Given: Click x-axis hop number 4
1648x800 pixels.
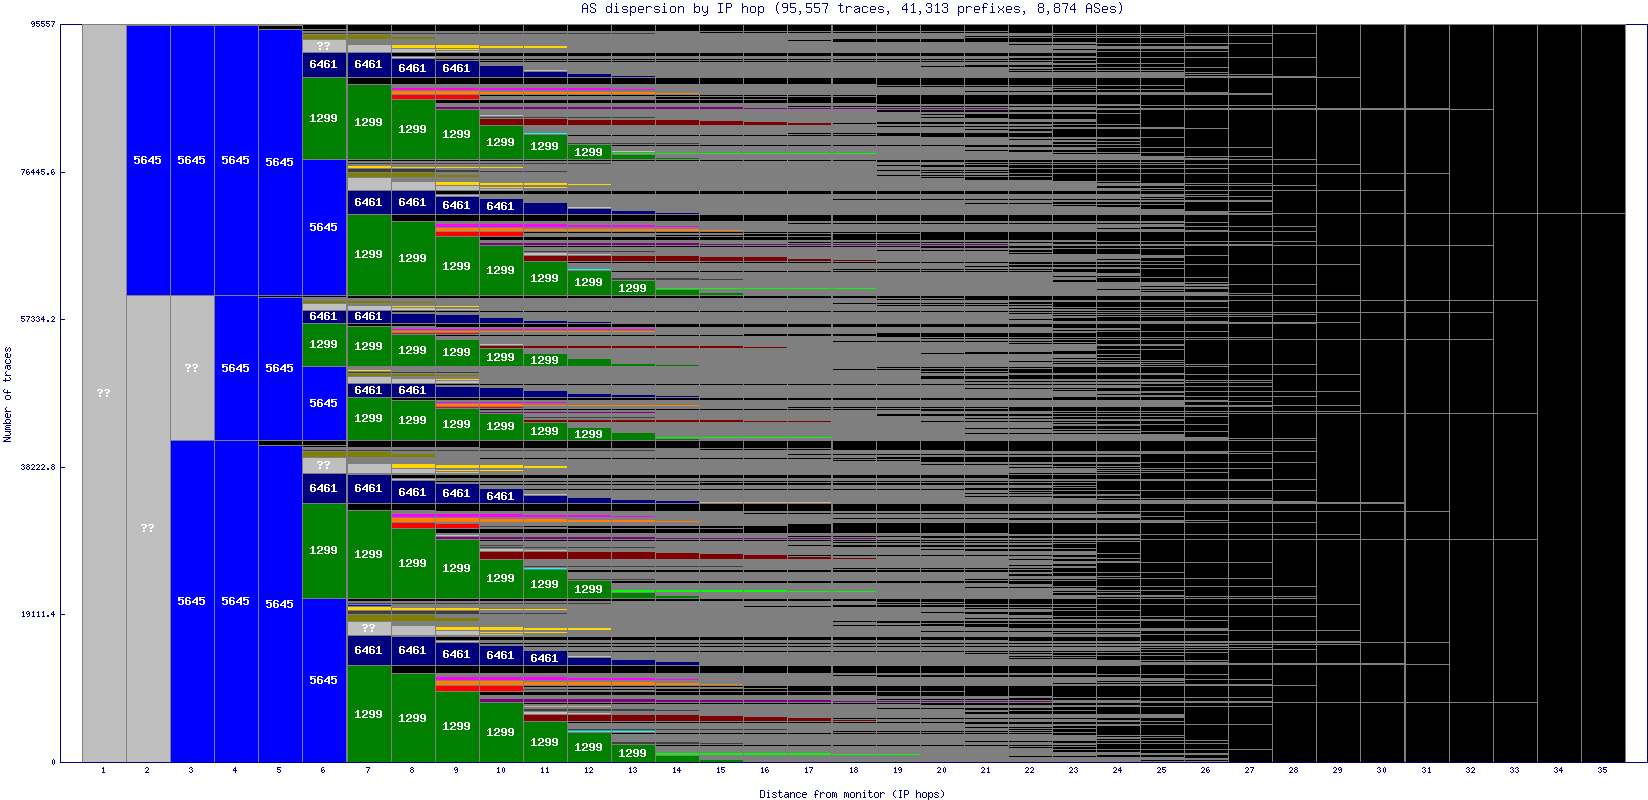Looking at the screenshot, I should coord(235,770).
